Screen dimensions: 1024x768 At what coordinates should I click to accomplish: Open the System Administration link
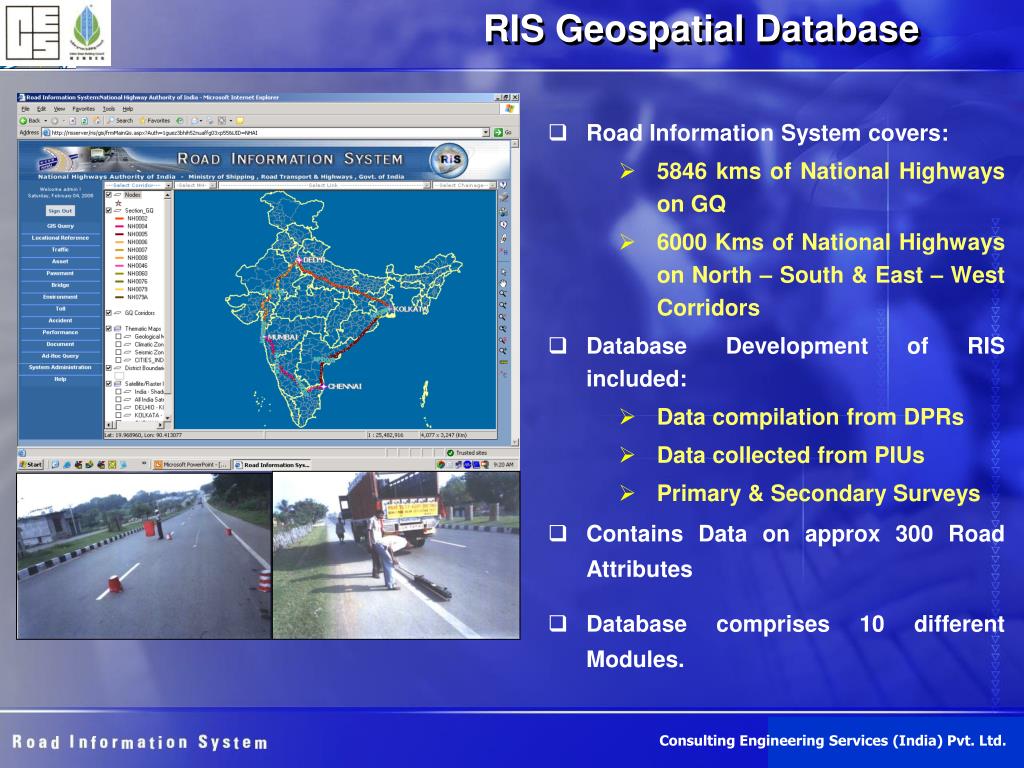[60, 367]
